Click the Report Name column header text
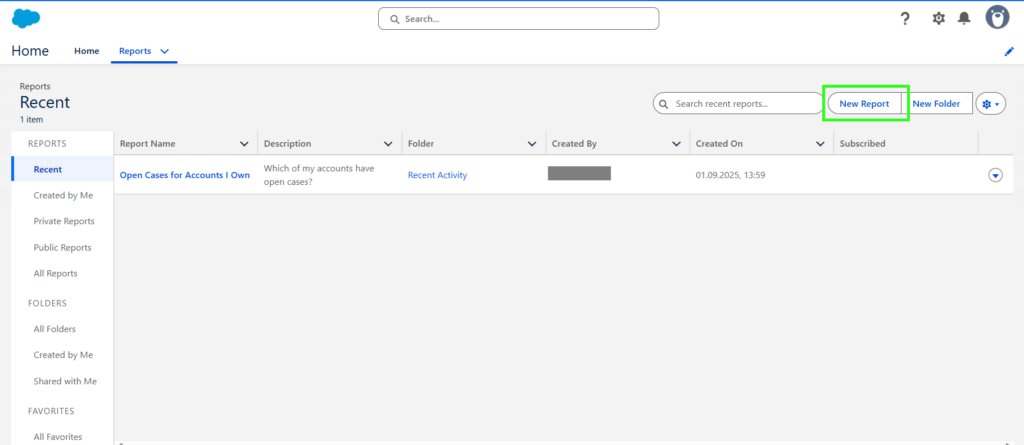 click(x=148, y=144)
